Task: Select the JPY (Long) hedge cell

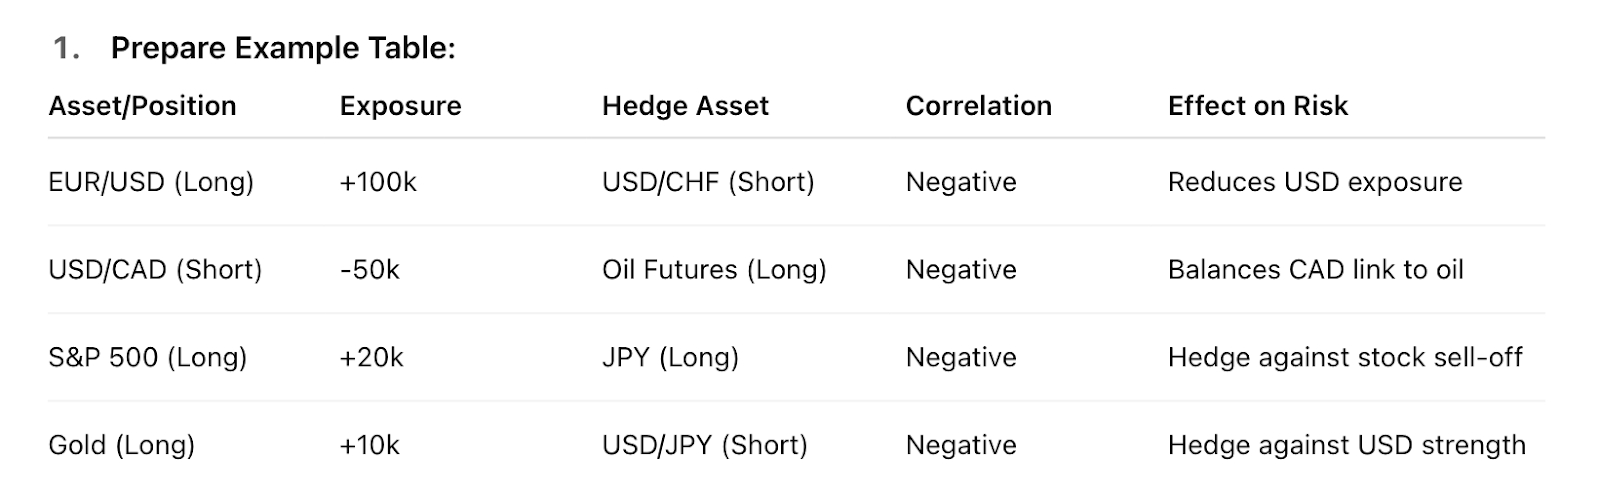Action: 670,358
